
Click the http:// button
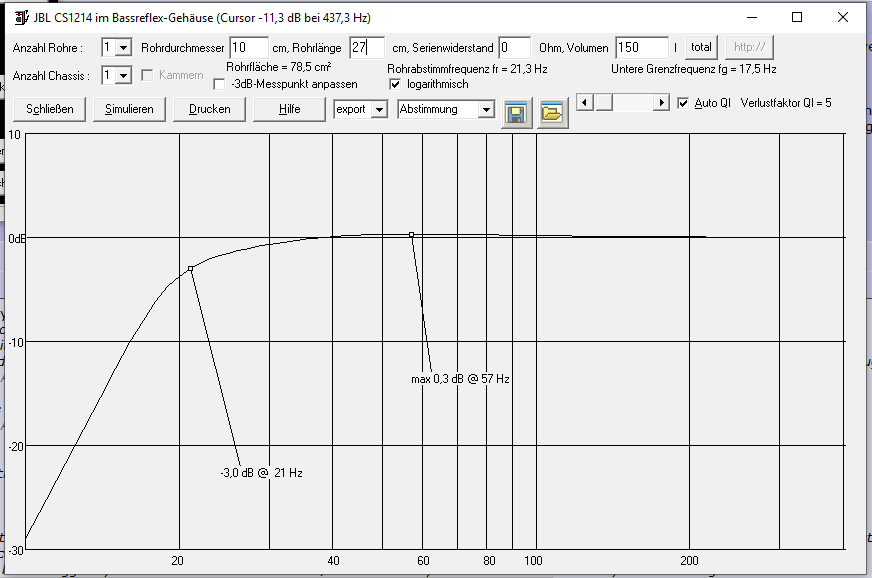749,47
